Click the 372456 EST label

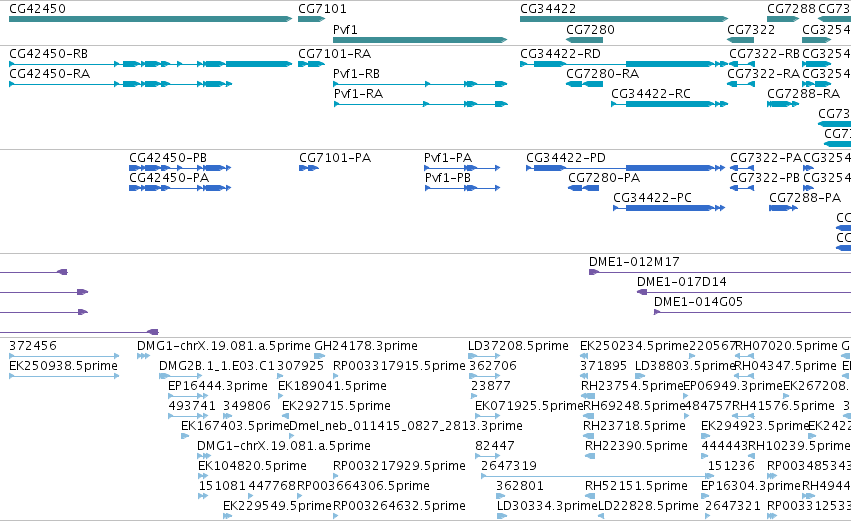tap(33, 346)
